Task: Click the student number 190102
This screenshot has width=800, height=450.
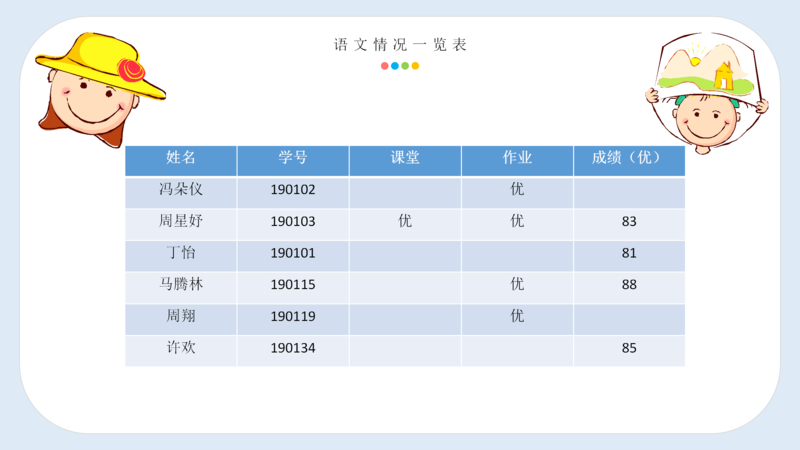Action: click(293, 192)
